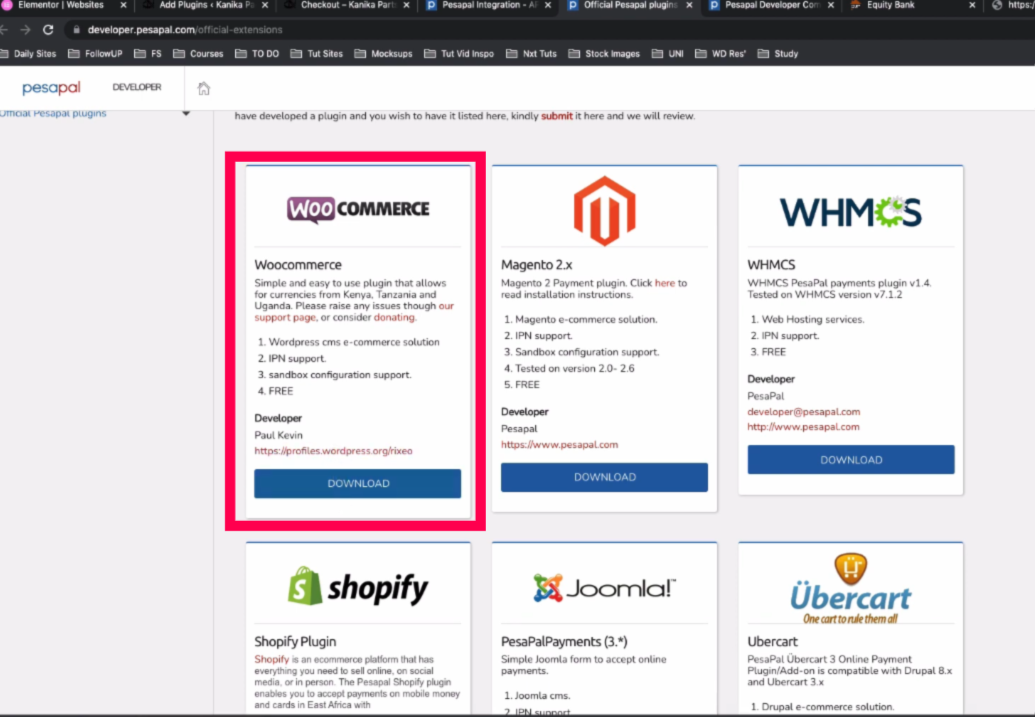Open the profiles.wordpress.org/rixeo link

(333, 451)
